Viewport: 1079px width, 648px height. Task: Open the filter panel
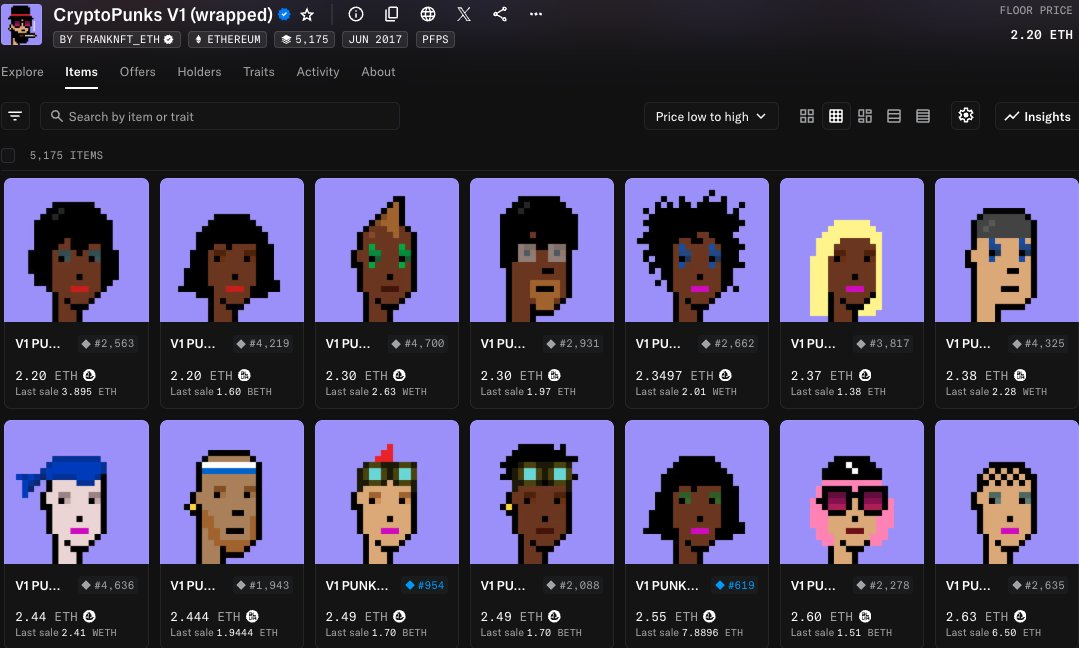(x=15, y=115)
